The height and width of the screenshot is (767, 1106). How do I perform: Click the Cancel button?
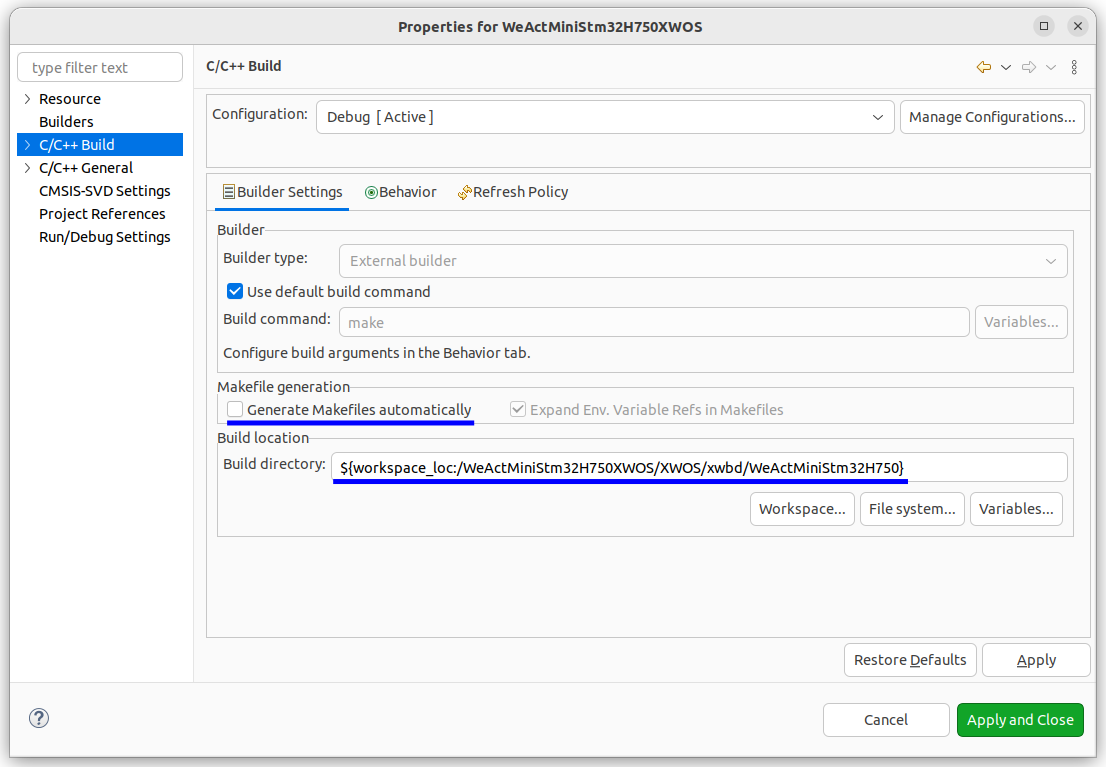coord(886,720)
